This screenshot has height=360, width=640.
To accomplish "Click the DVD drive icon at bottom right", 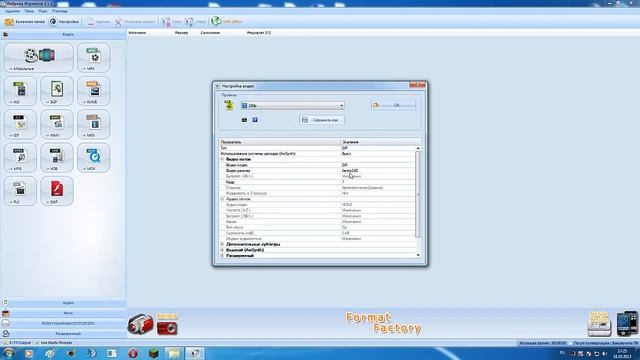I will tap(599, 324).
